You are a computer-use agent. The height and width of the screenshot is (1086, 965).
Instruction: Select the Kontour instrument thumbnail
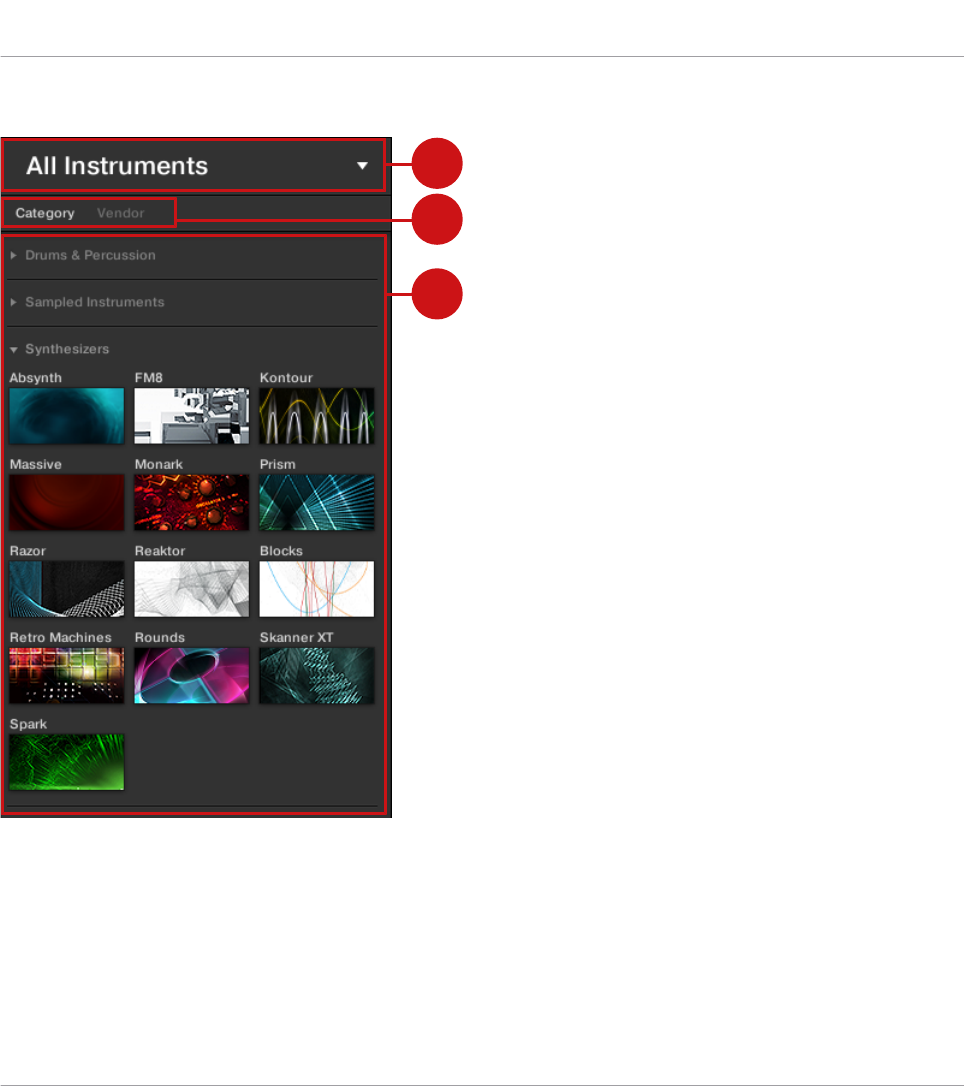click(x=317, y=416)
